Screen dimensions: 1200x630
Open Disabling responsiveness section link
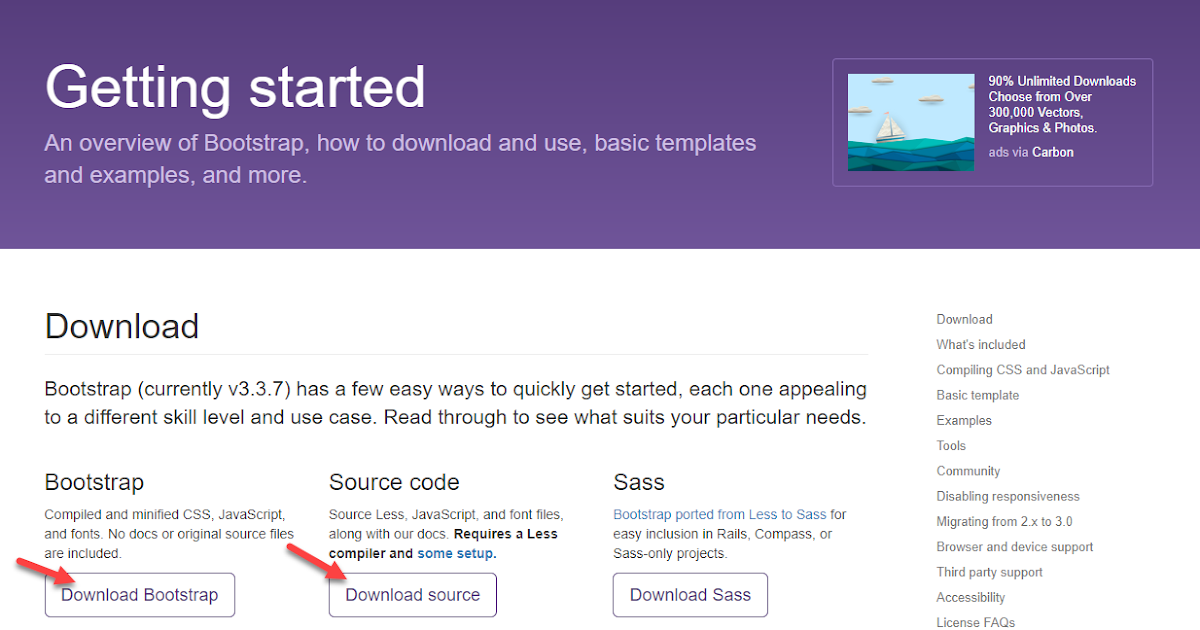[x=1007, y=496]
